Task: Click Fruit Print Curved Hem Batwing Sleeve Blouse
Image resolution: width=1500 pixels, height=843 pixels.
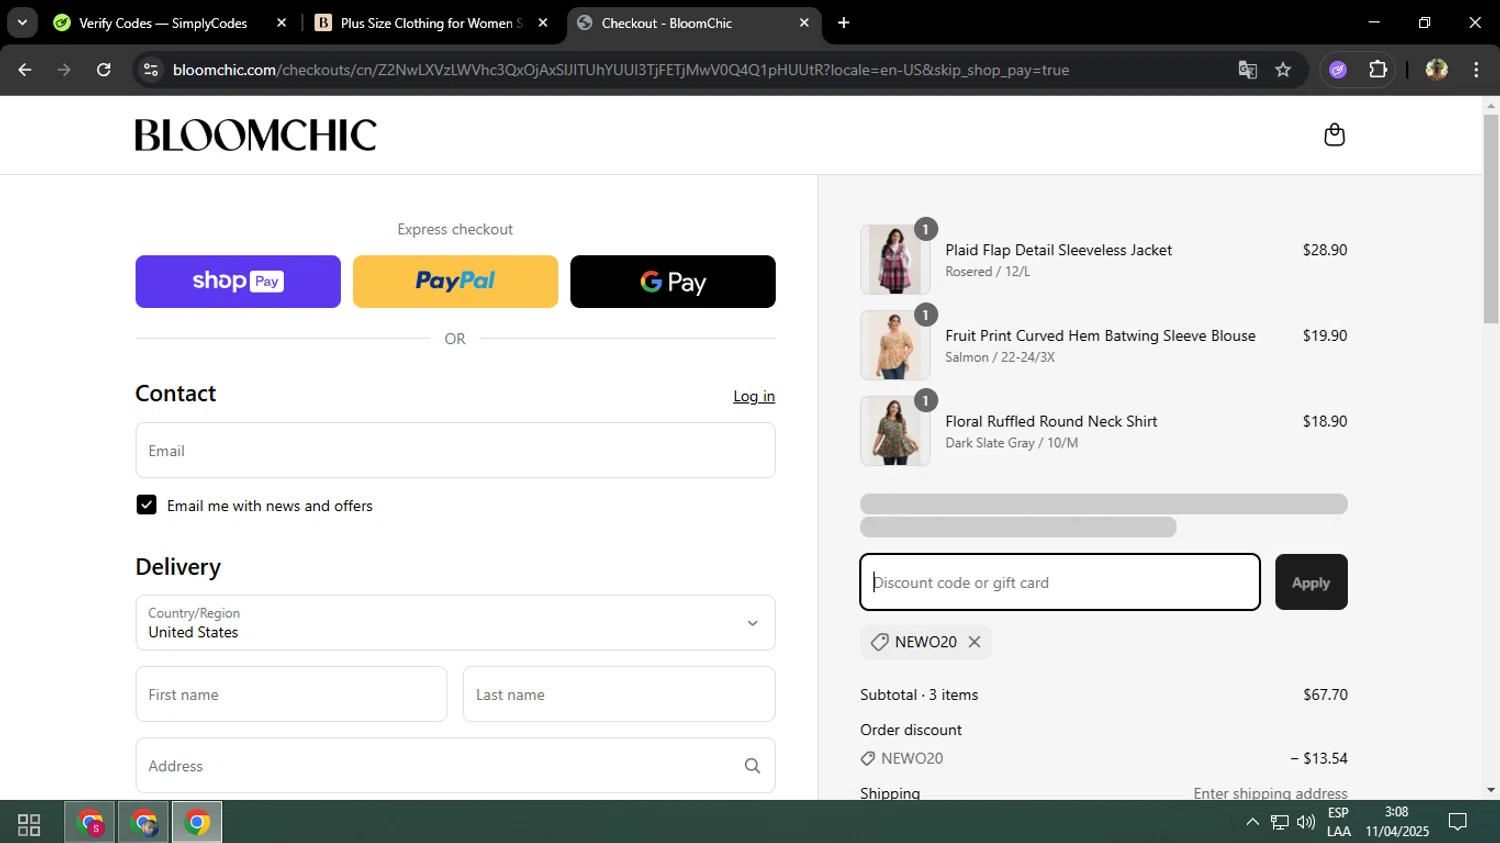Action: click(x=1100, y=336)
